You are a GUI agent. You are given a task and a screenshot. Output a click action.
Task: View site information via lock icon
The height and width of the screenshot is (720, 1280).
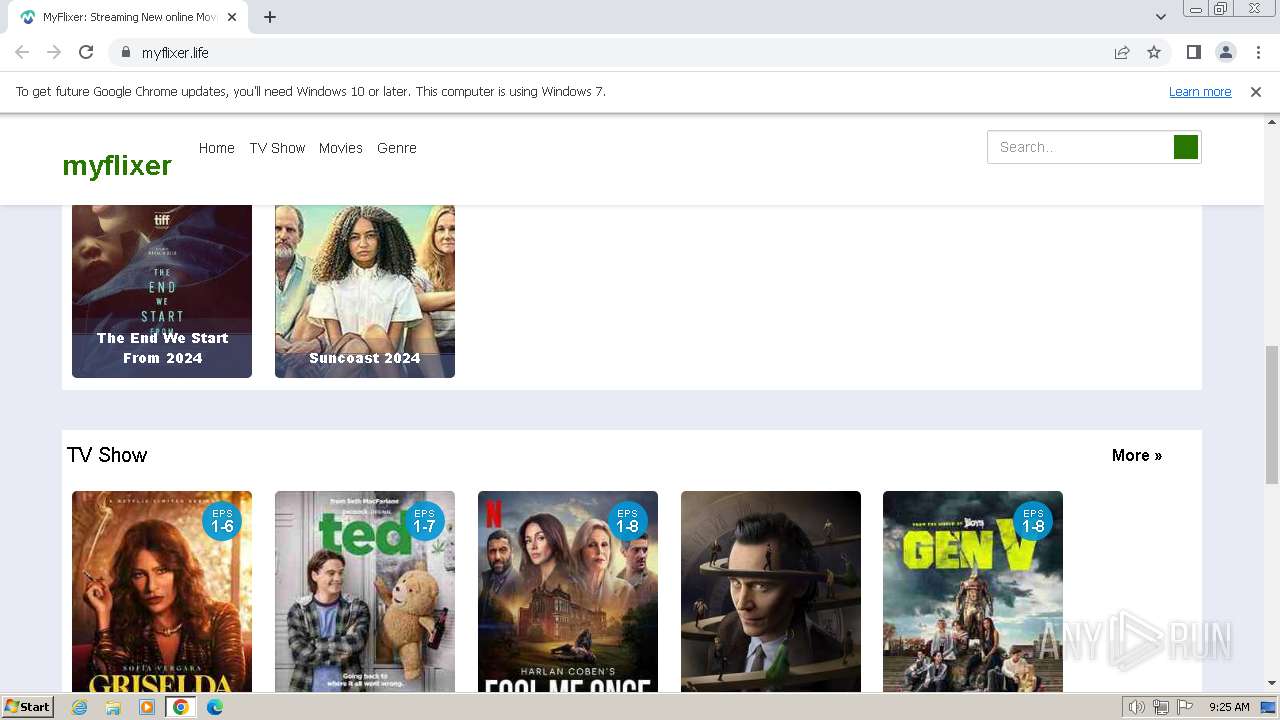coord(125,52)
